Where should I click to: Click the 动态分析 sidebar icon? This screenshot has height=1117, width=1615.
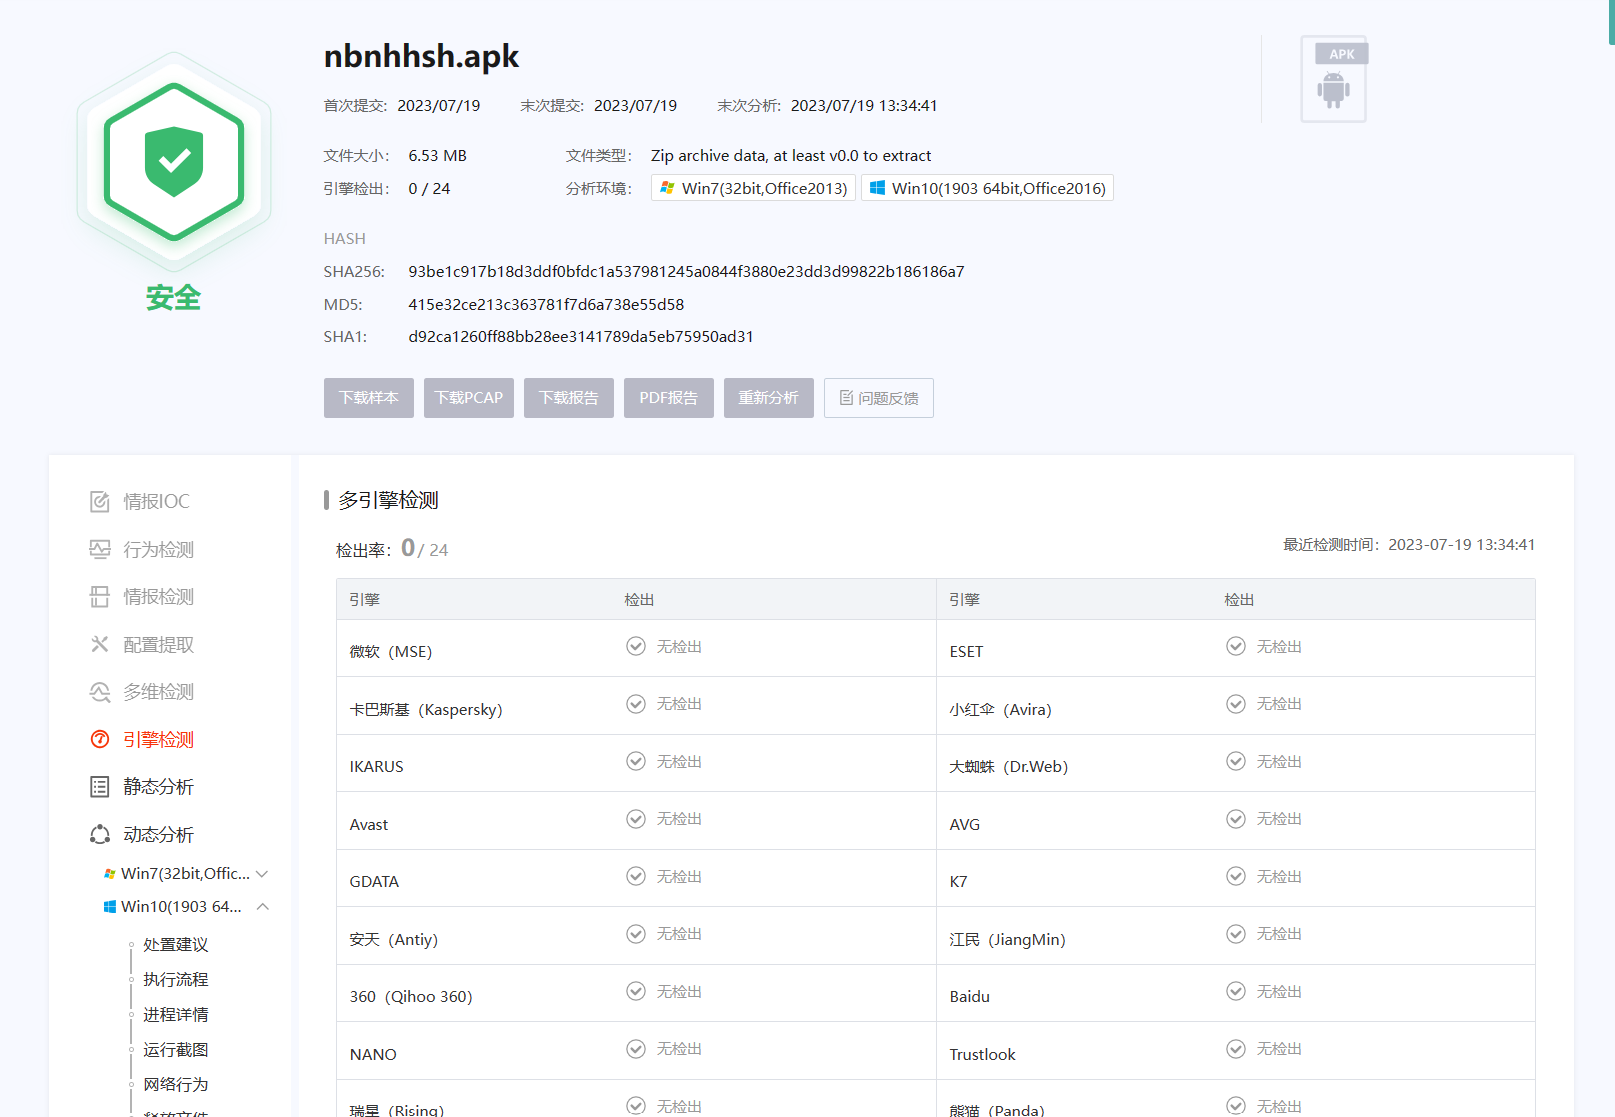click(100, 834)
